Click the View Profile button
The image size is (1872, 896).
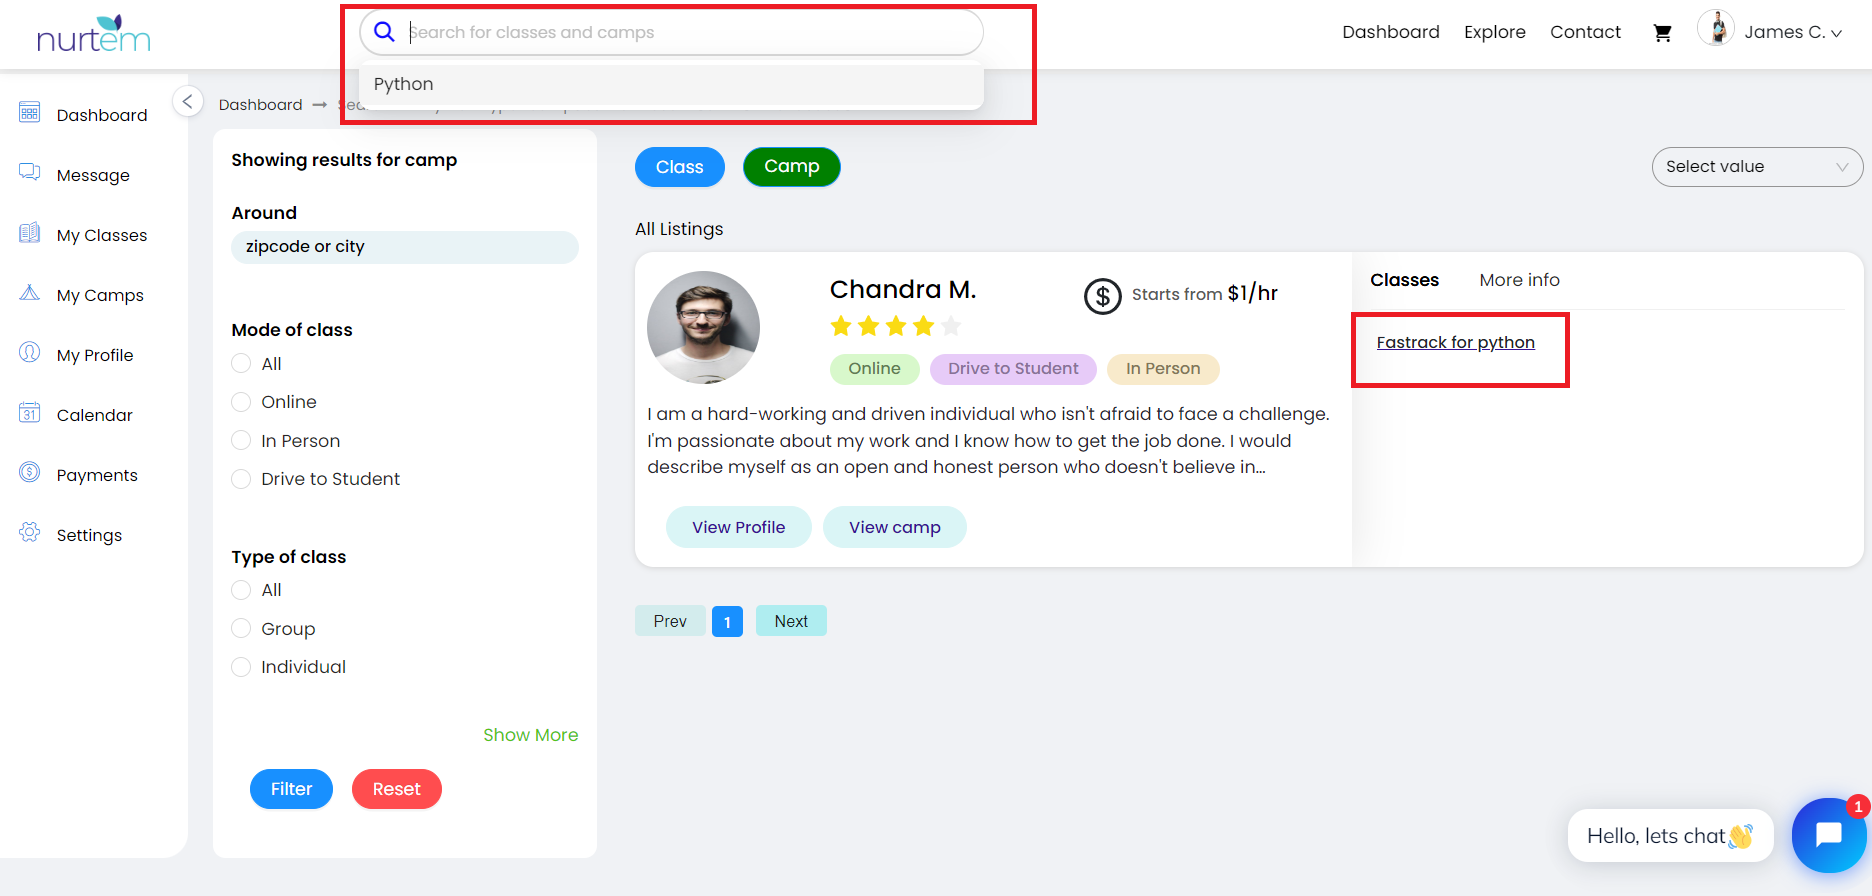tap(739, 527)
